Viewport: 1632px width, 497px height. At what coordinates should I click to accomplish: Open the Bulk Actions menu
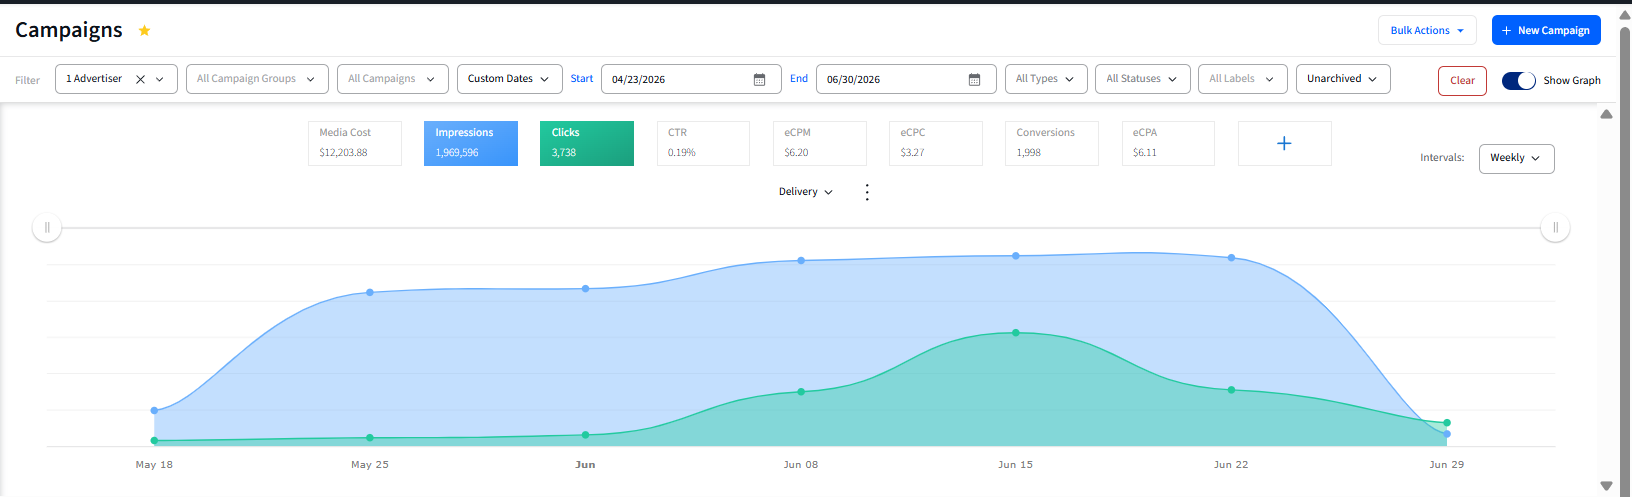point(1427,30)
